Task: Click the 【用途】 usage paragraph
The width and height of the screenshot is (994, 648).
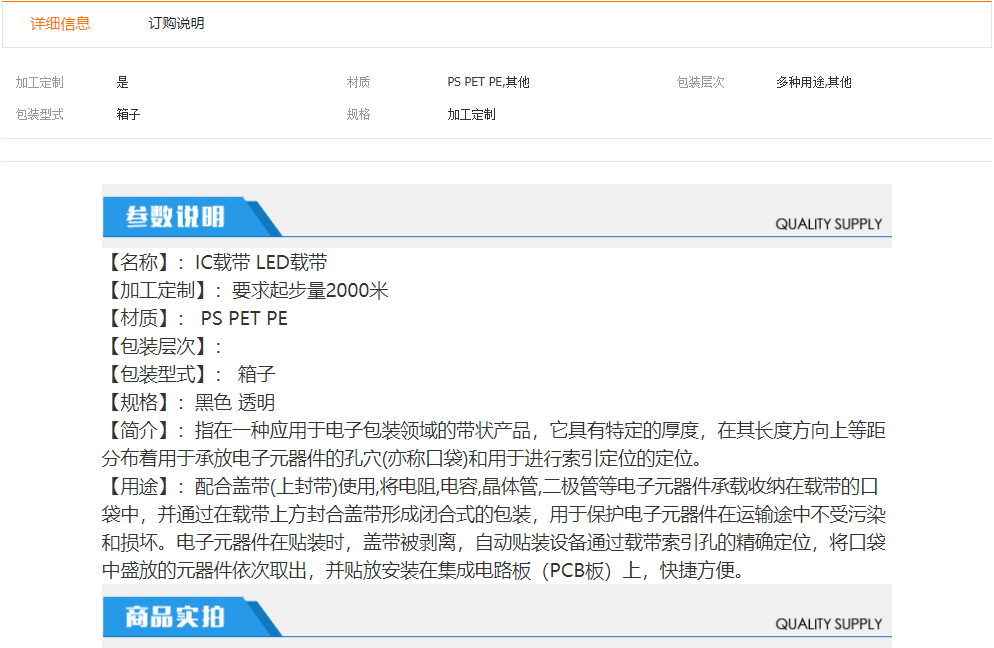Action: (495, 529)
